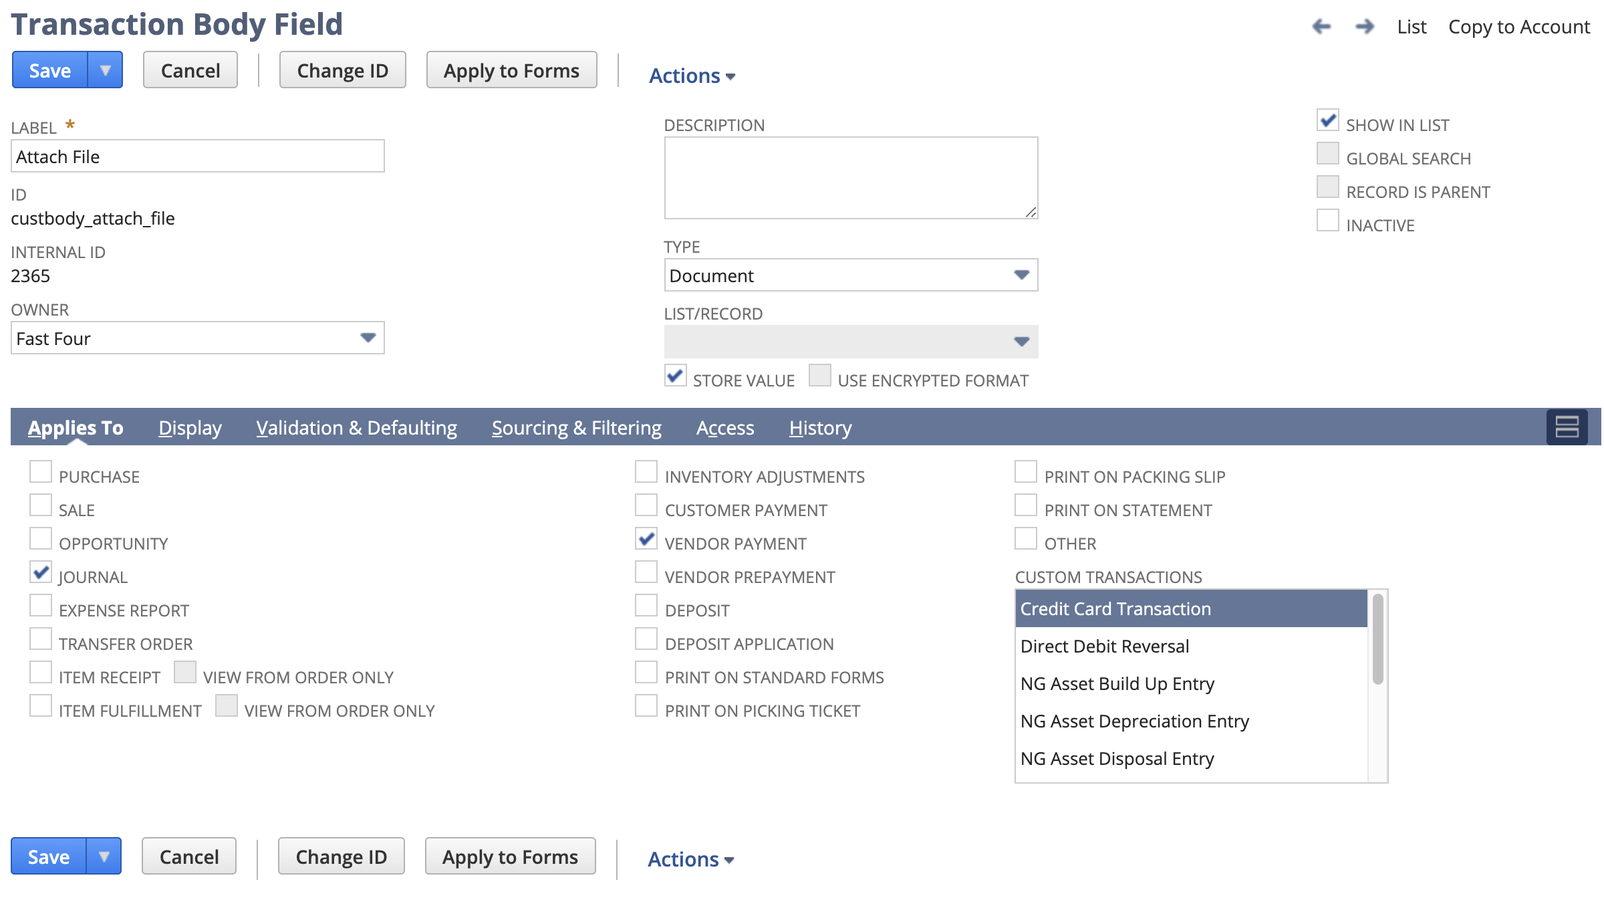This screenshot has width=1604, height=916.
Task: Click the bottom Save button
Action: click(x=49, y=856)
